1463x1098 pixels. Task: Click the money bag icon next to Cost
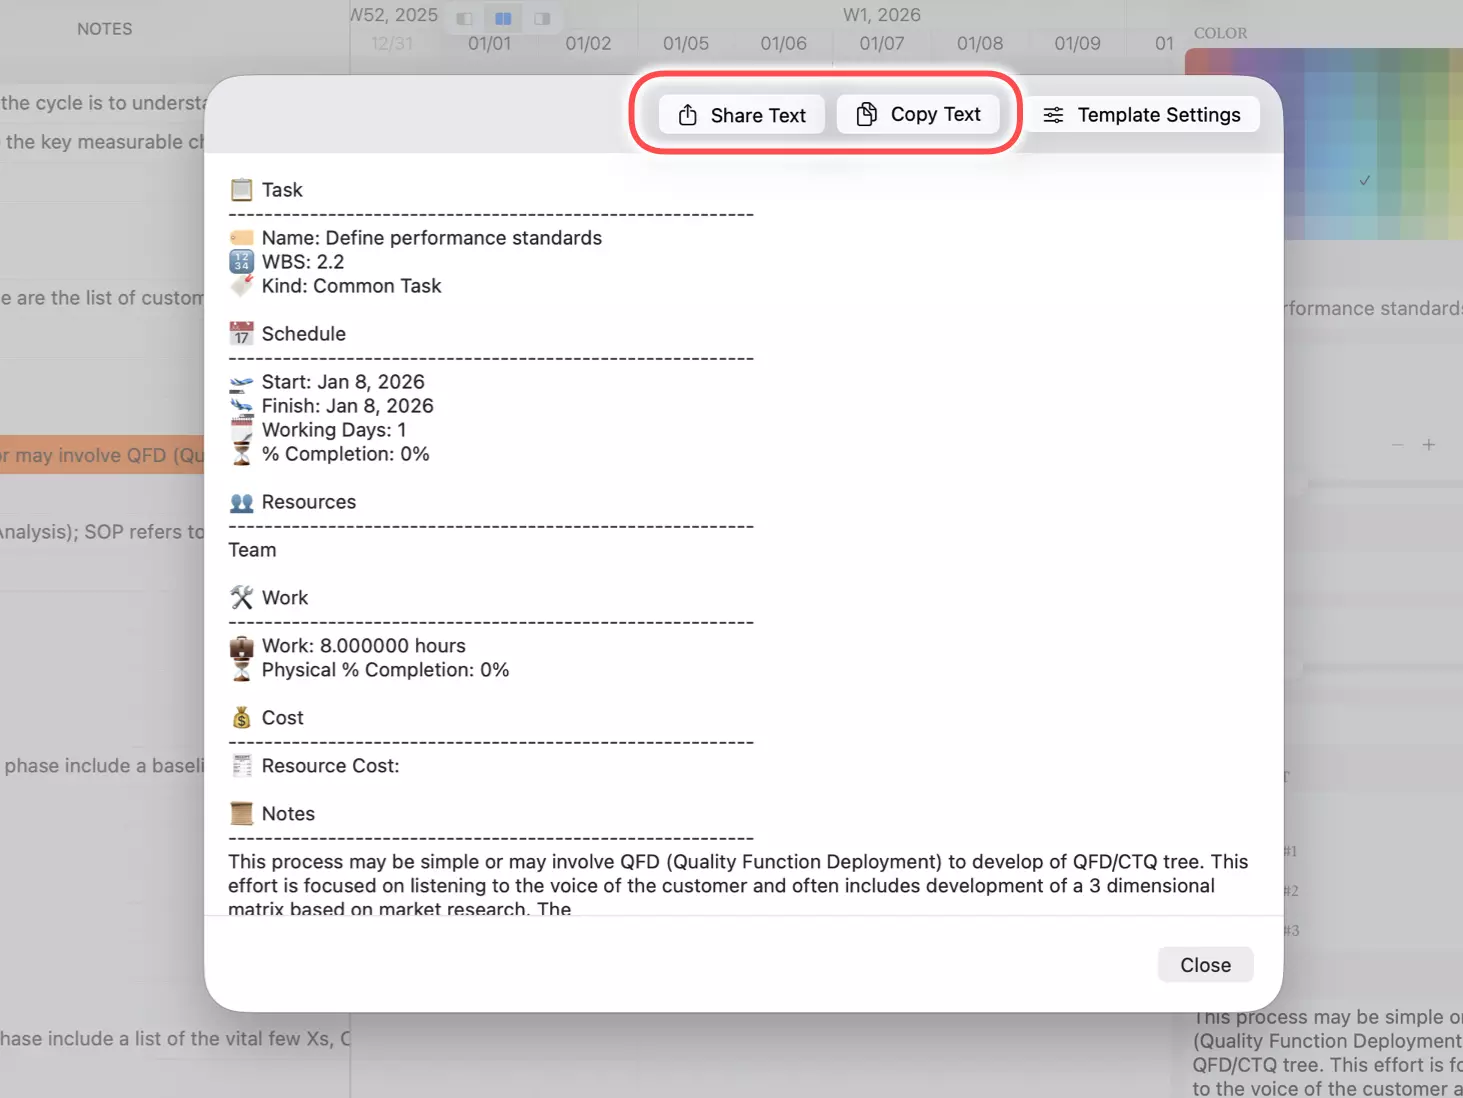[x=241, y=717]
